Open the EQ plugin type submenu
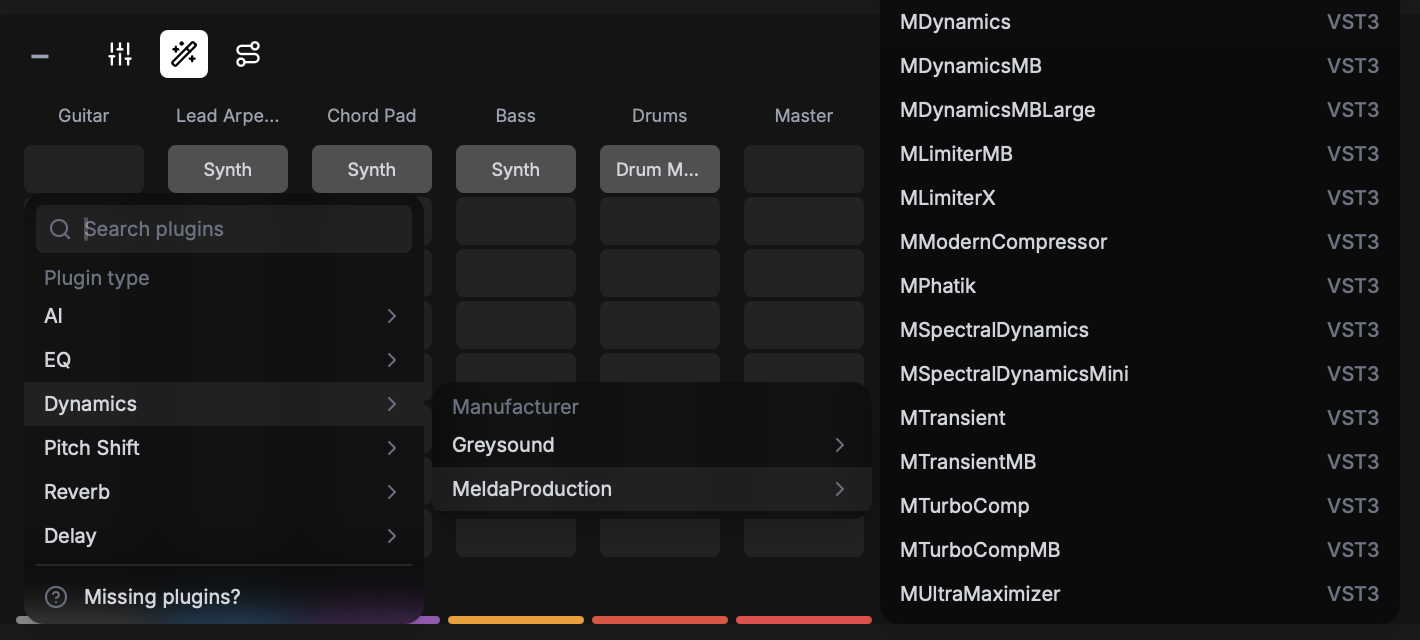The width and height of the screenshot is (1420, 640). (x=224, y=360)
